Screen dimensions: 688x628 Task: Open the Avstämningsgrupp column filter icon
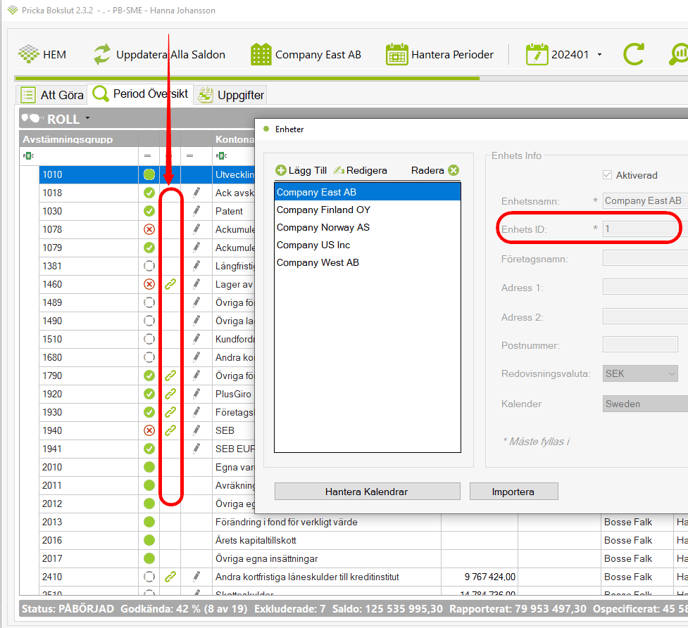(29, 156)
